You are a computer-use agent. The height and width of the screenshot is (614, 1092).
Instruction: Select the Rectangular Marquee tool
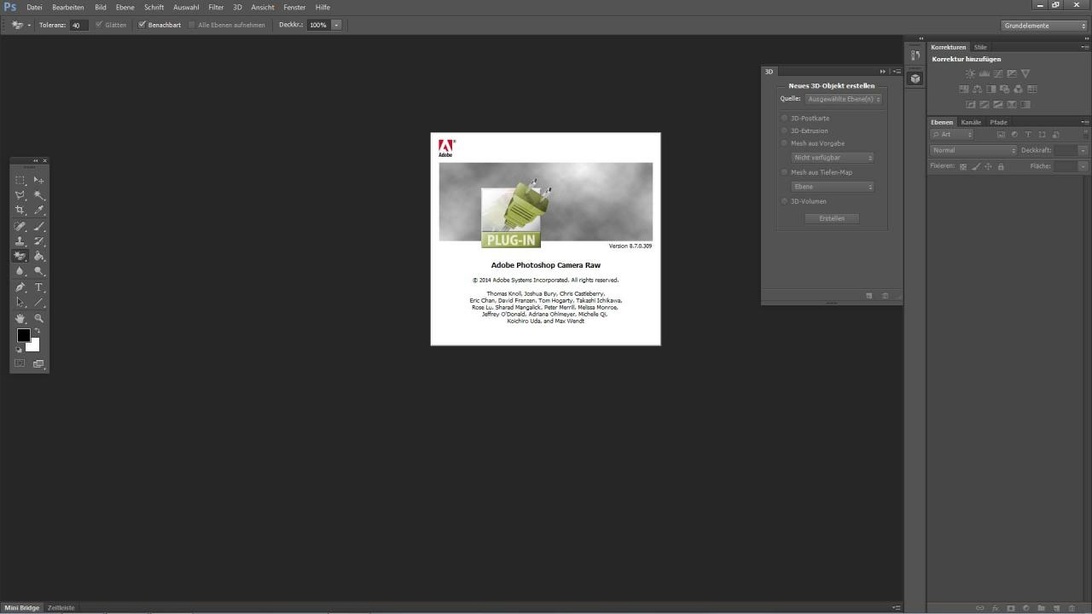click(20, 181)
